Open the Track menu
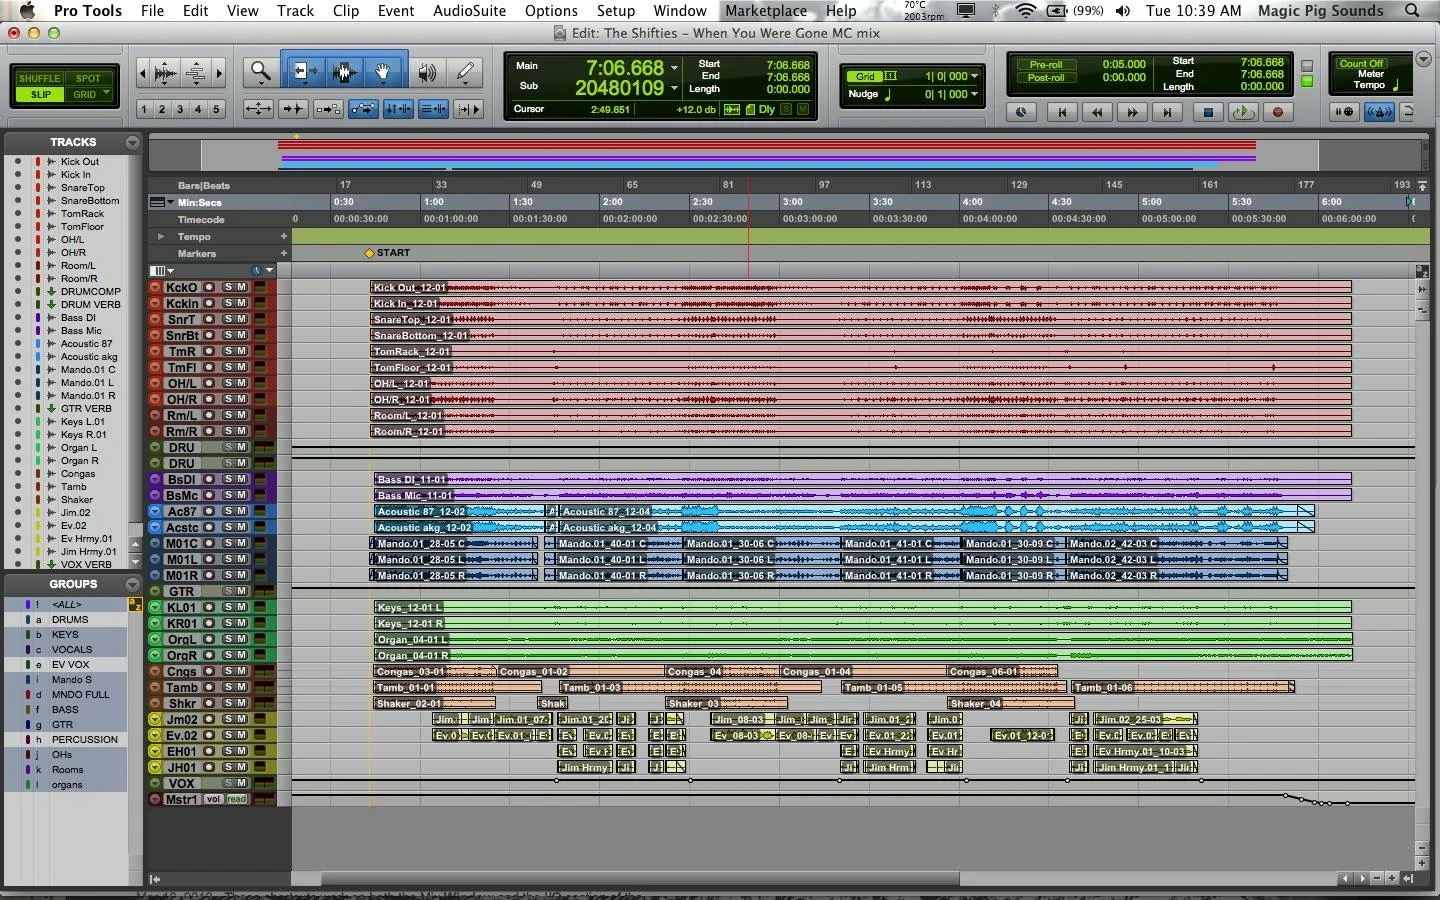 click(295, 10)
